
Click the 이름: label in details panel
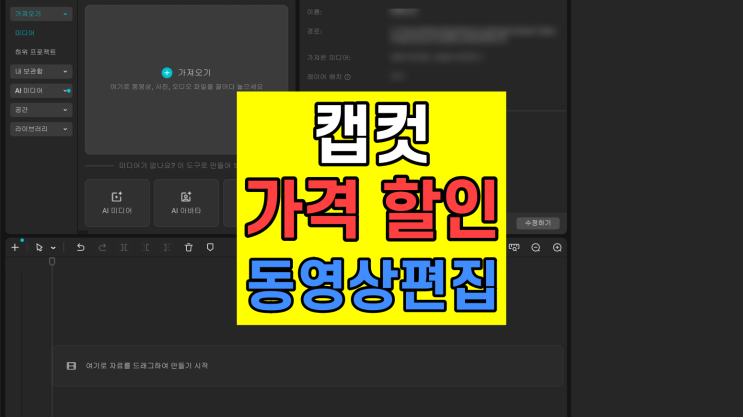coord(314,12)
